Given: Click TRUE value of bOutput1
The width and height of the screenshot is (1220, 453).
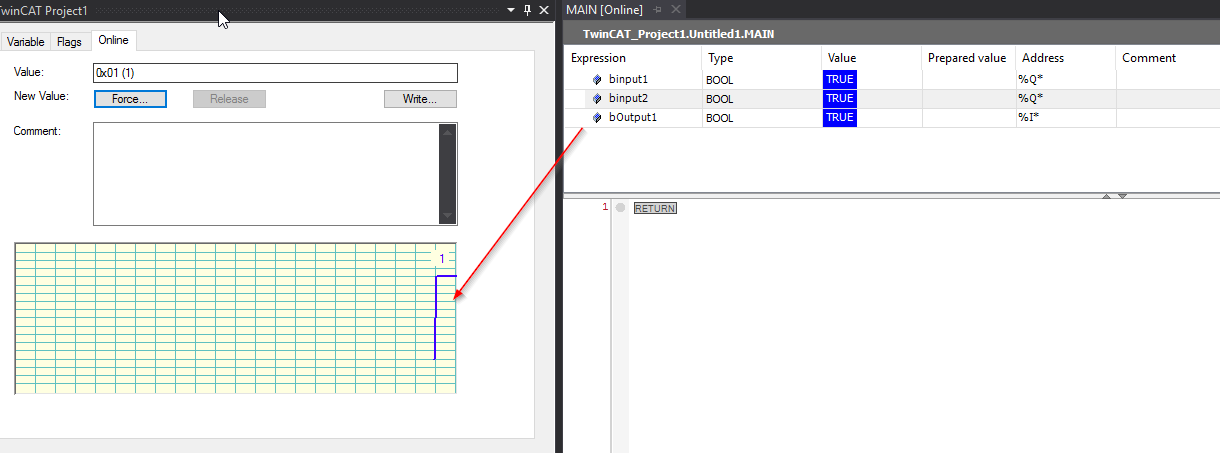Looking at the screenshot, I should tap(840, 117).
